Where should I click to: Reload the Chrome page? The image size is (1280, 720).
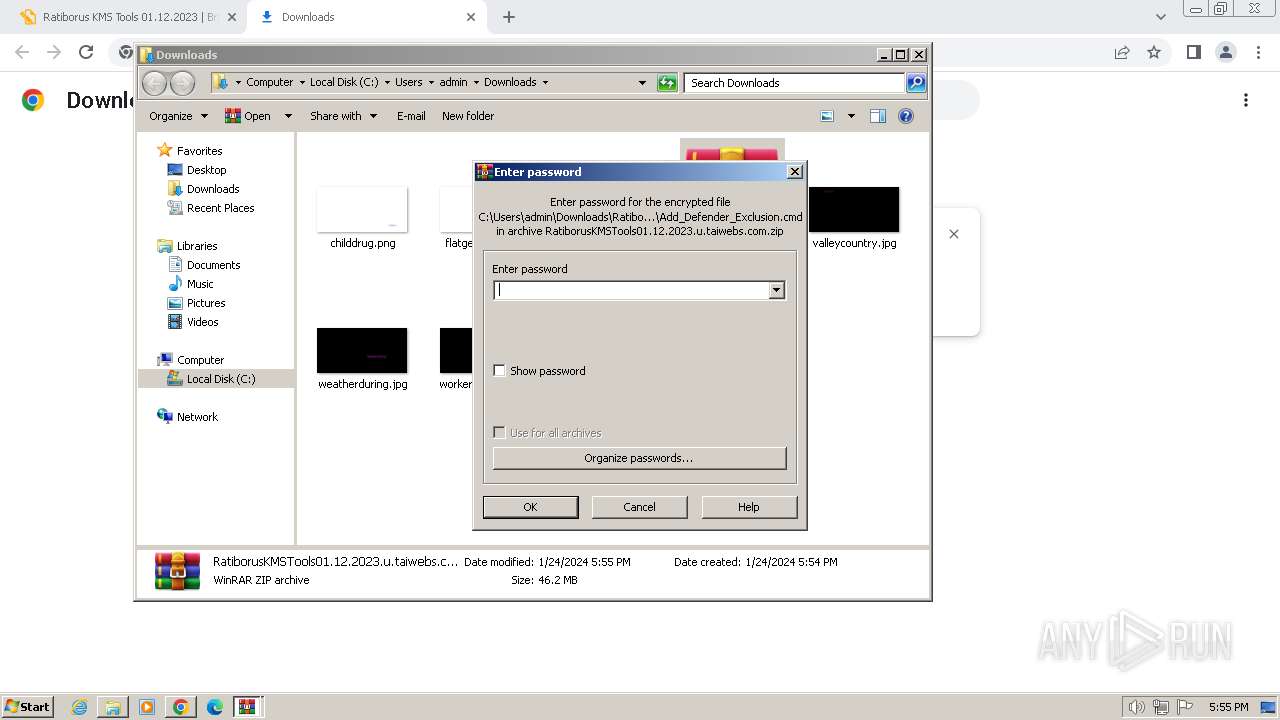(86, 52)
